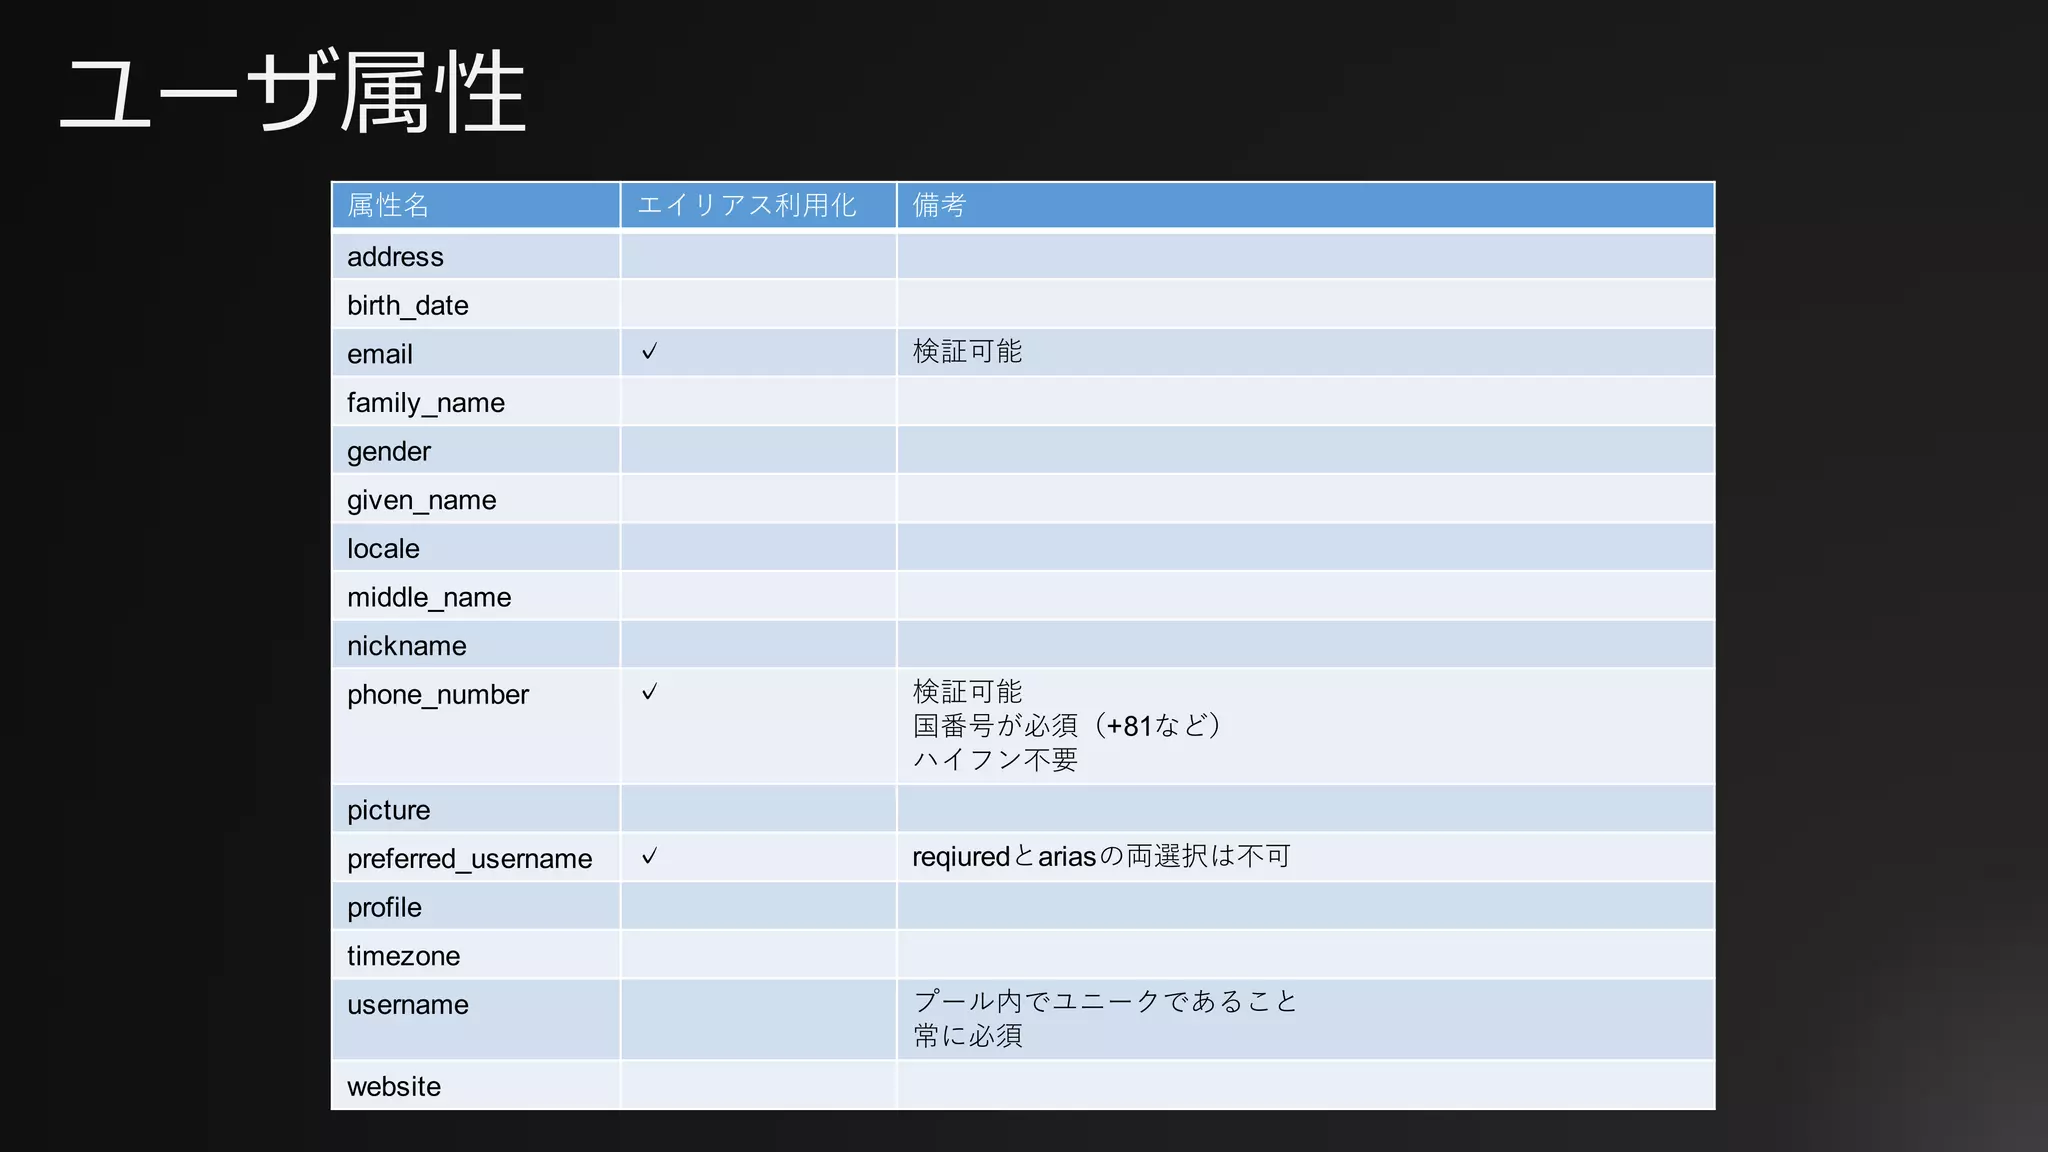Click the slide title ユーザ属性

tap(293, 93)
